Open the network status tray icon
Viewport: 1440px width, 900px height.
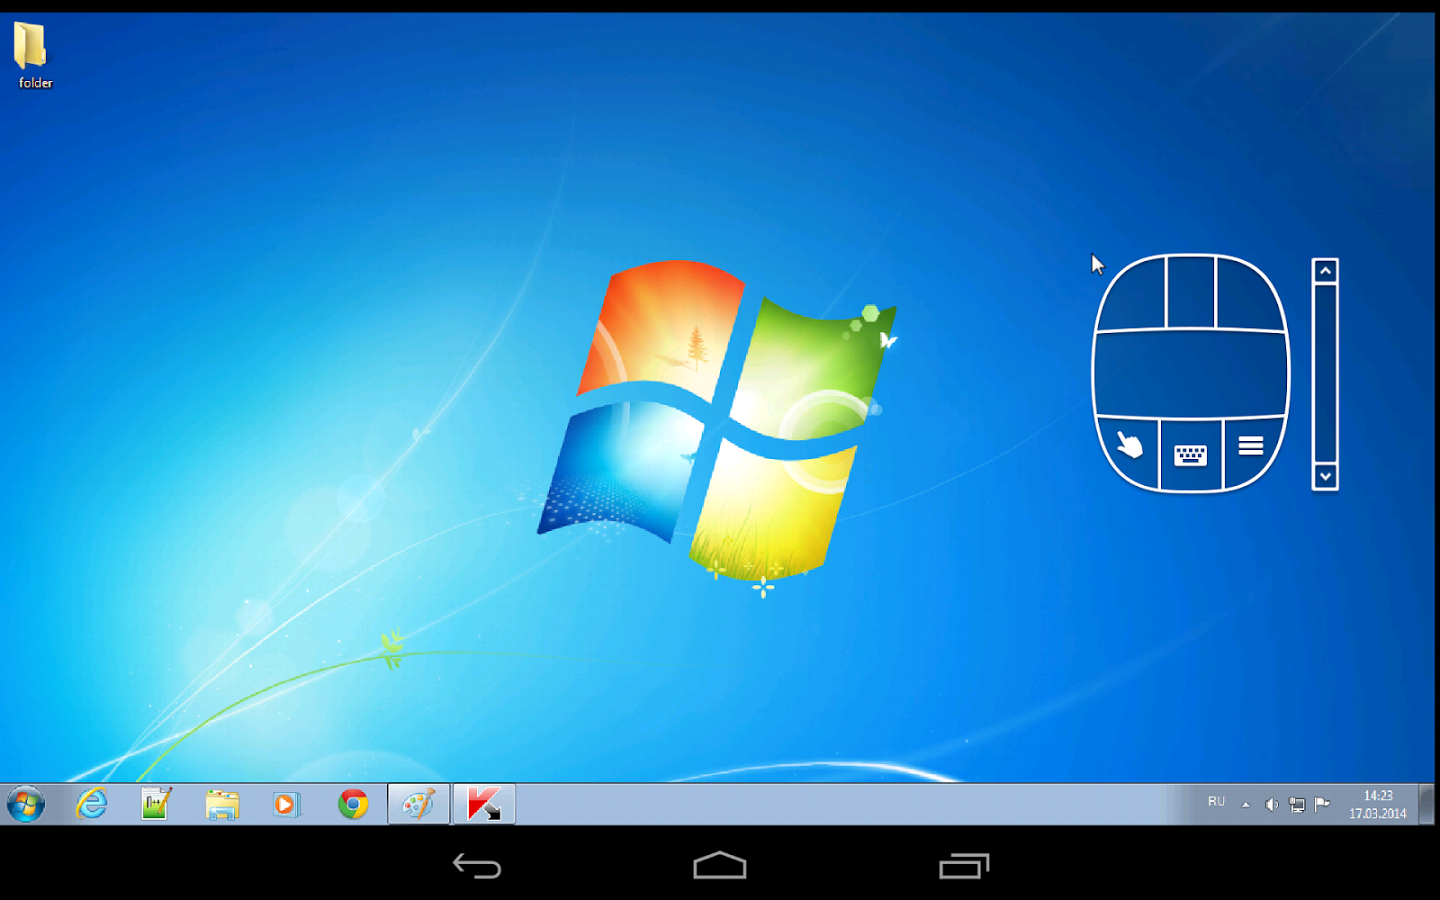tap(1296, 803)
